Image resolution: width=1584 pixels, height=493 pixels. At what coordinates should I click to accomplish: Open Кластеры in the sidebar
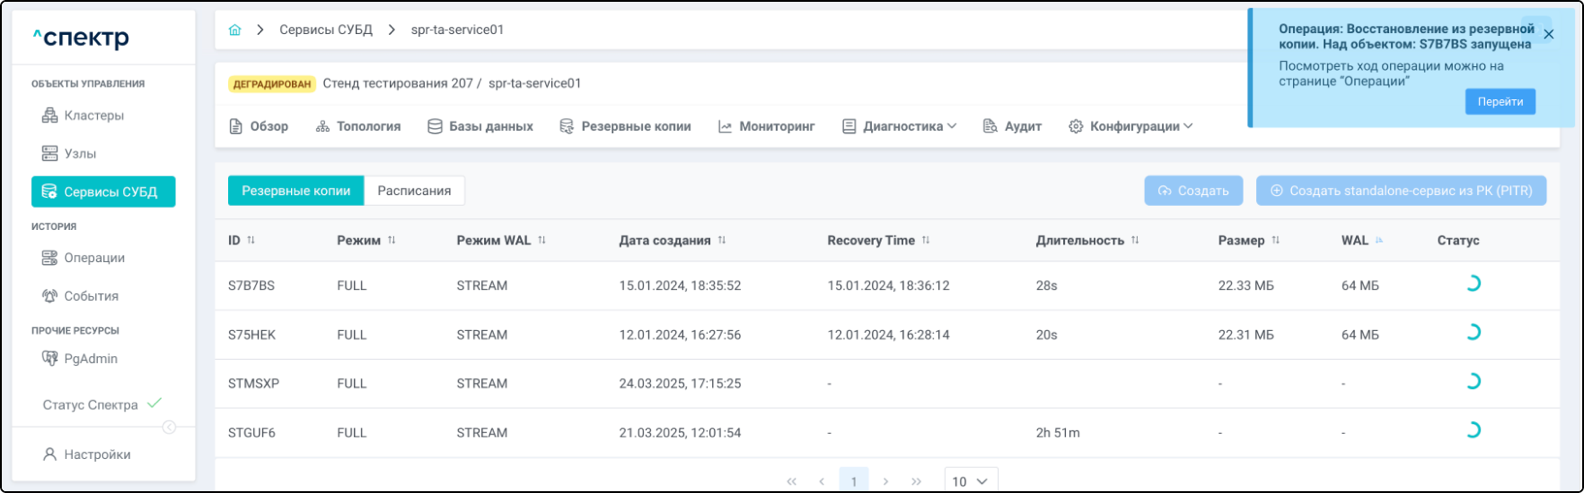93,116
